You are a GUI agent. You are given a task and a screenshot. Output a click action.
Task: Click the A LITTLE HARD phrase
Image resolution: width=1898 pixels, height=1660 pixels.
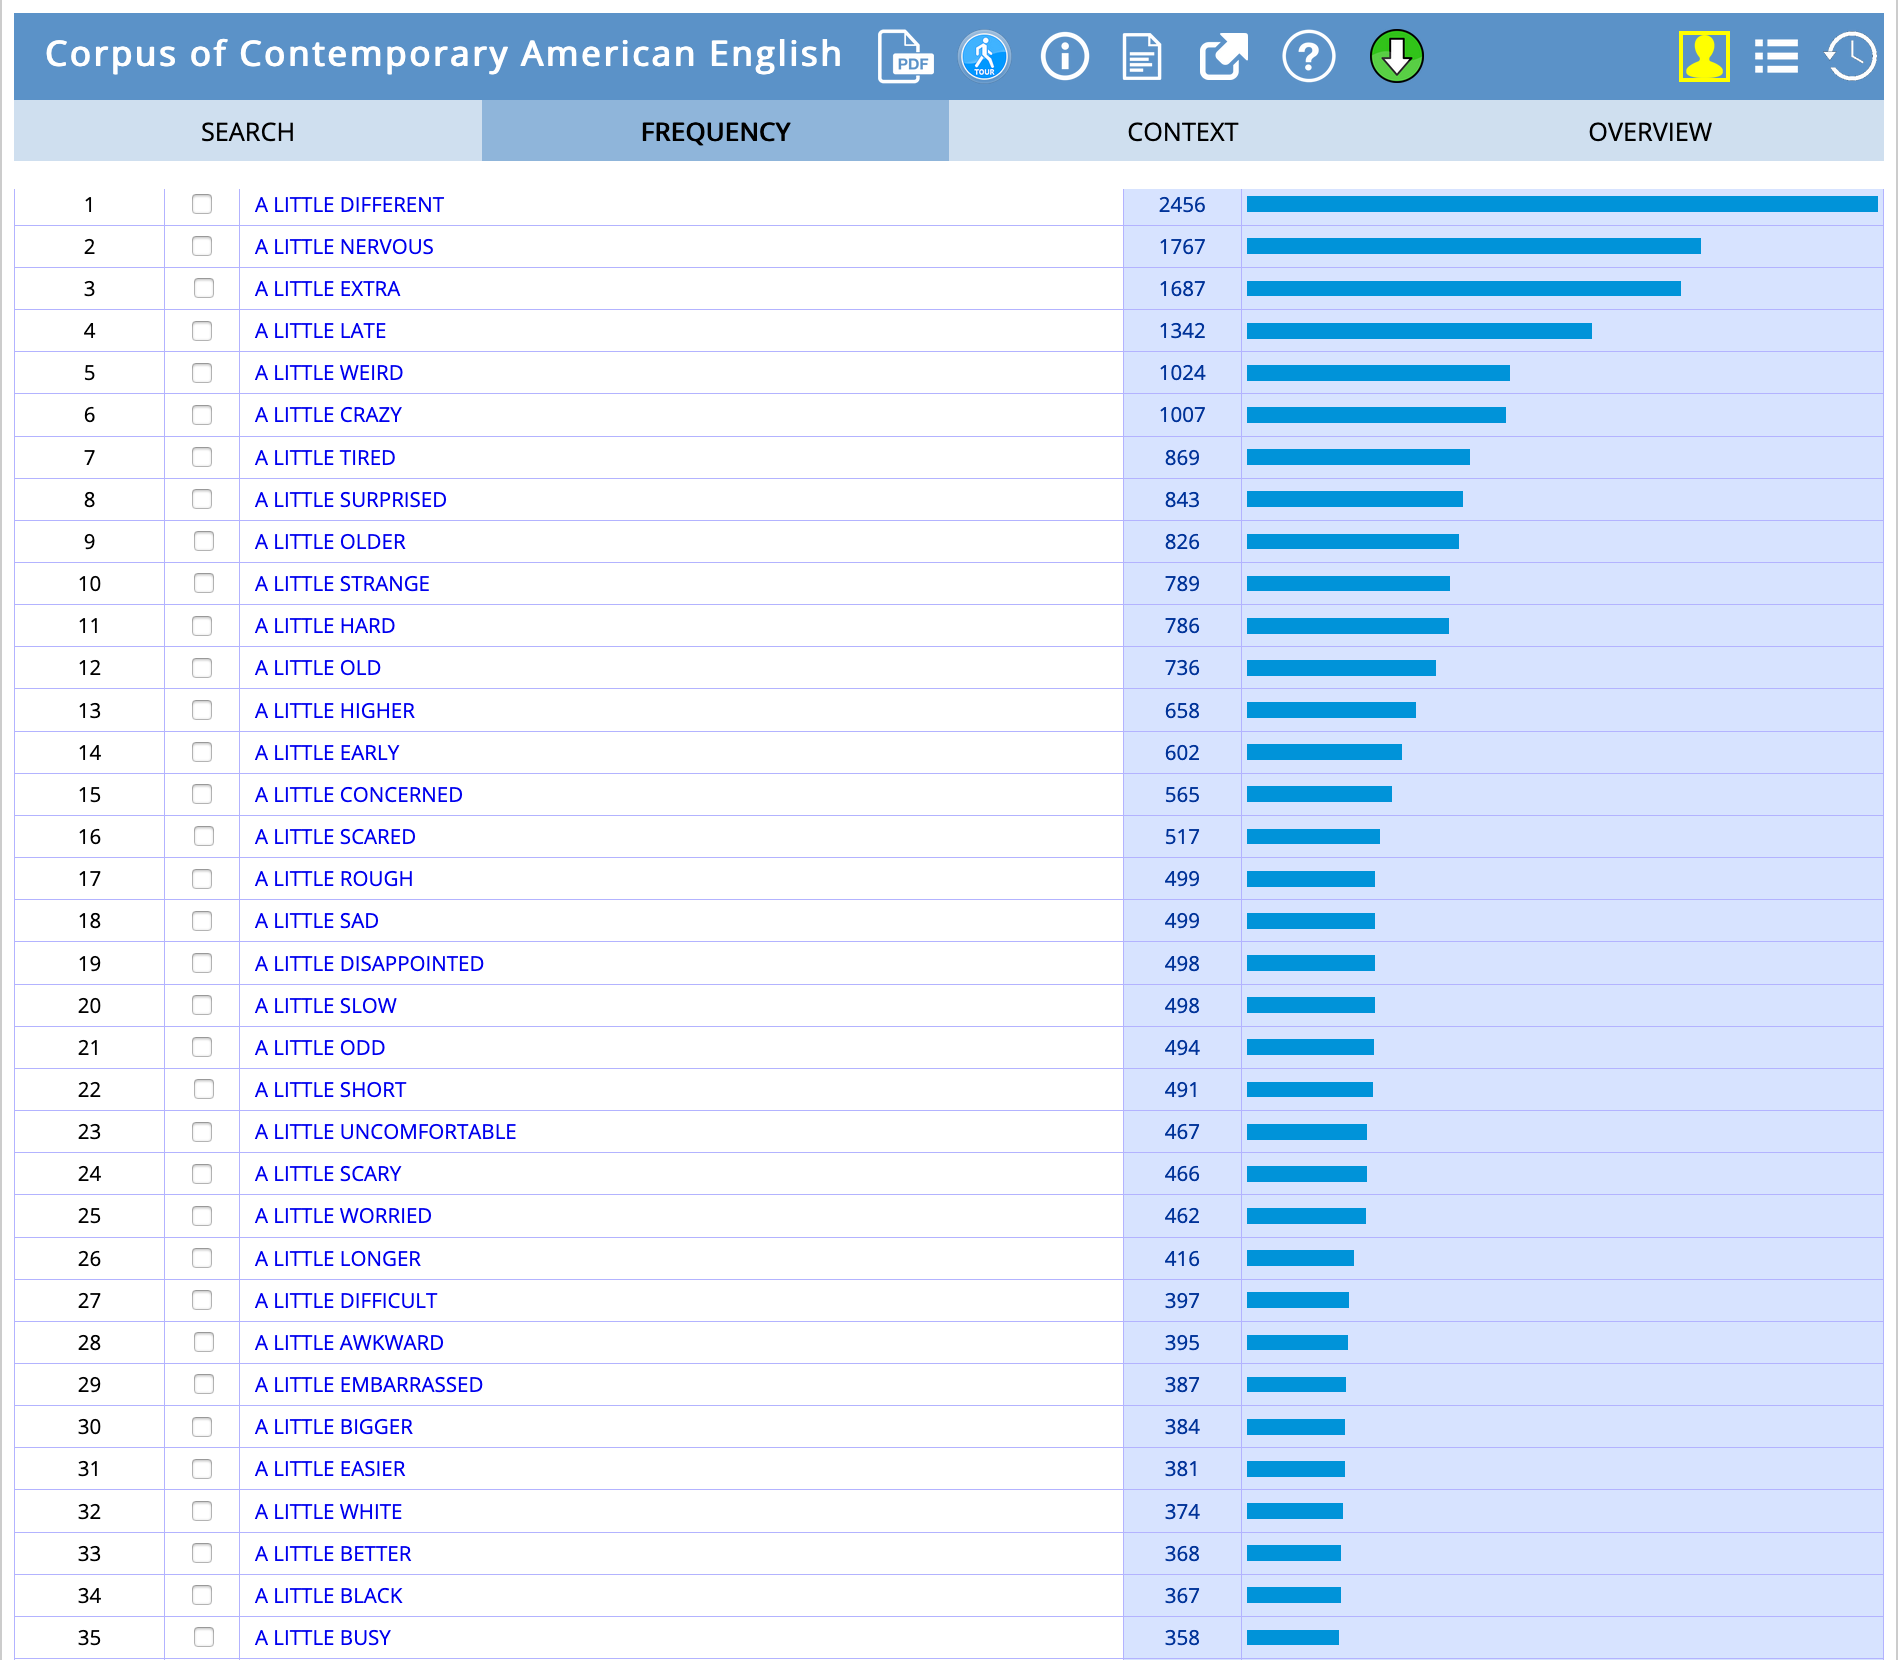(x=325, y=626)
